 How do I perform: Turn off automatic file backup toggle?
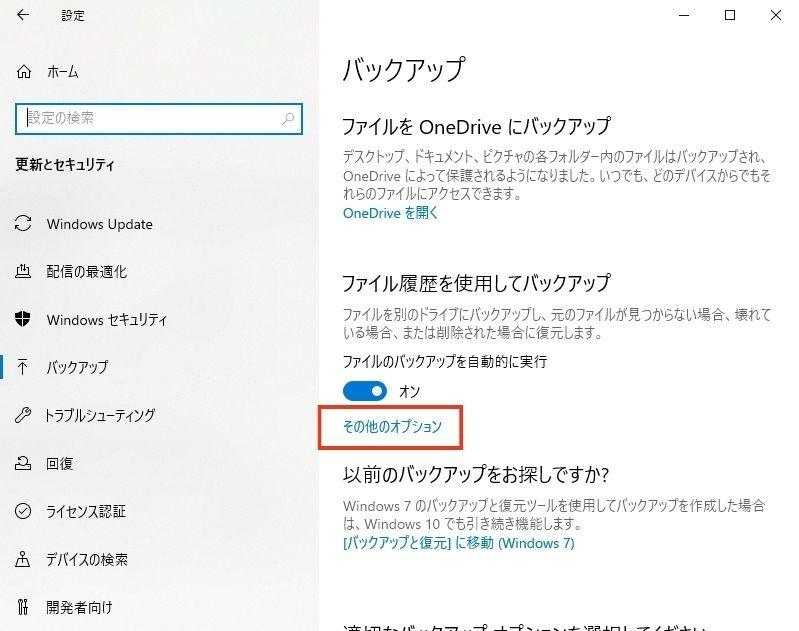tap(365, 391)
